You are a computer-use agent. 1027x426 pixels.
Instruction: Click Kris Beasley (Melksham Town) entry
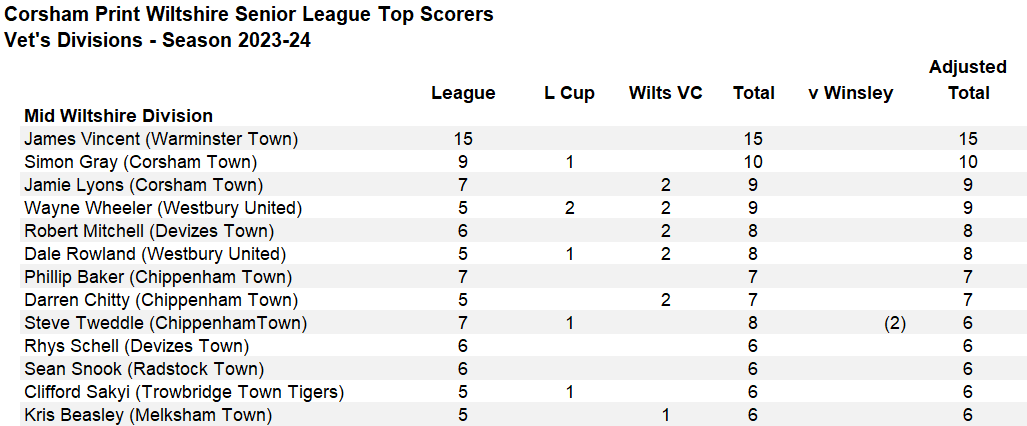click(x=148, y=415)
